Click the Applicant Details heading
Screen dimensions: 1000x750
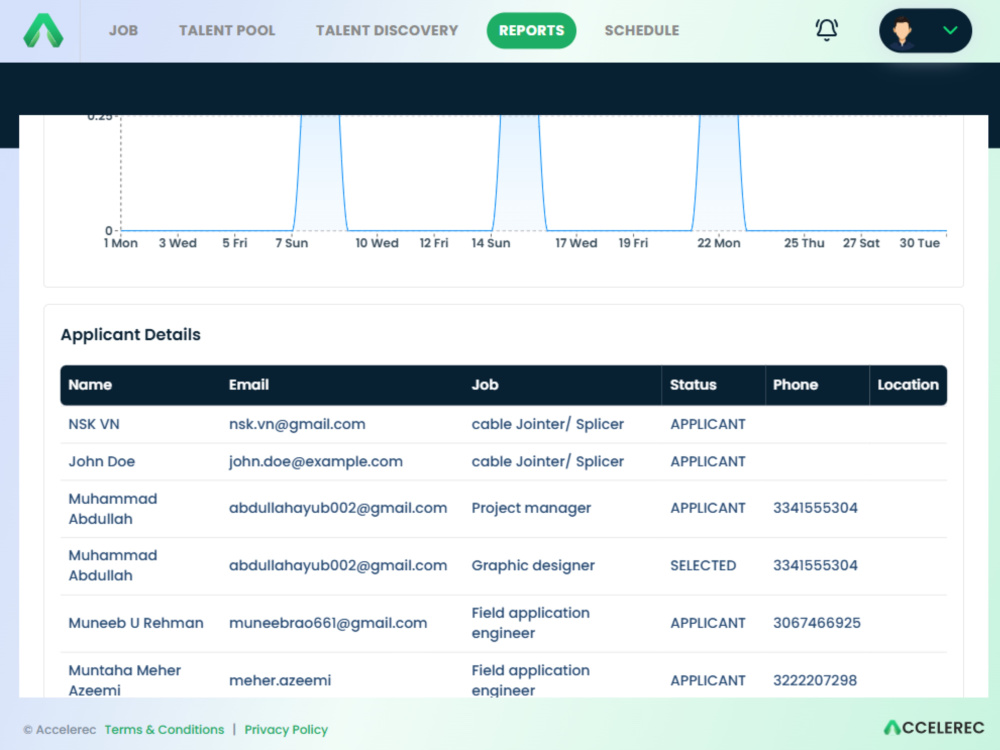(131, 335)
